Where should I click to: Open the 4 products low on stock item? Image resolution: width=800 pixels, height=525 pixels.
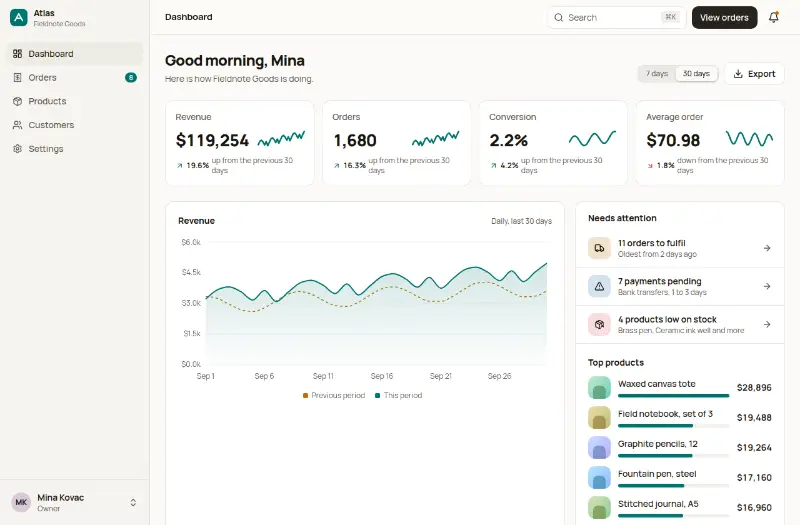tap(680, 324)
